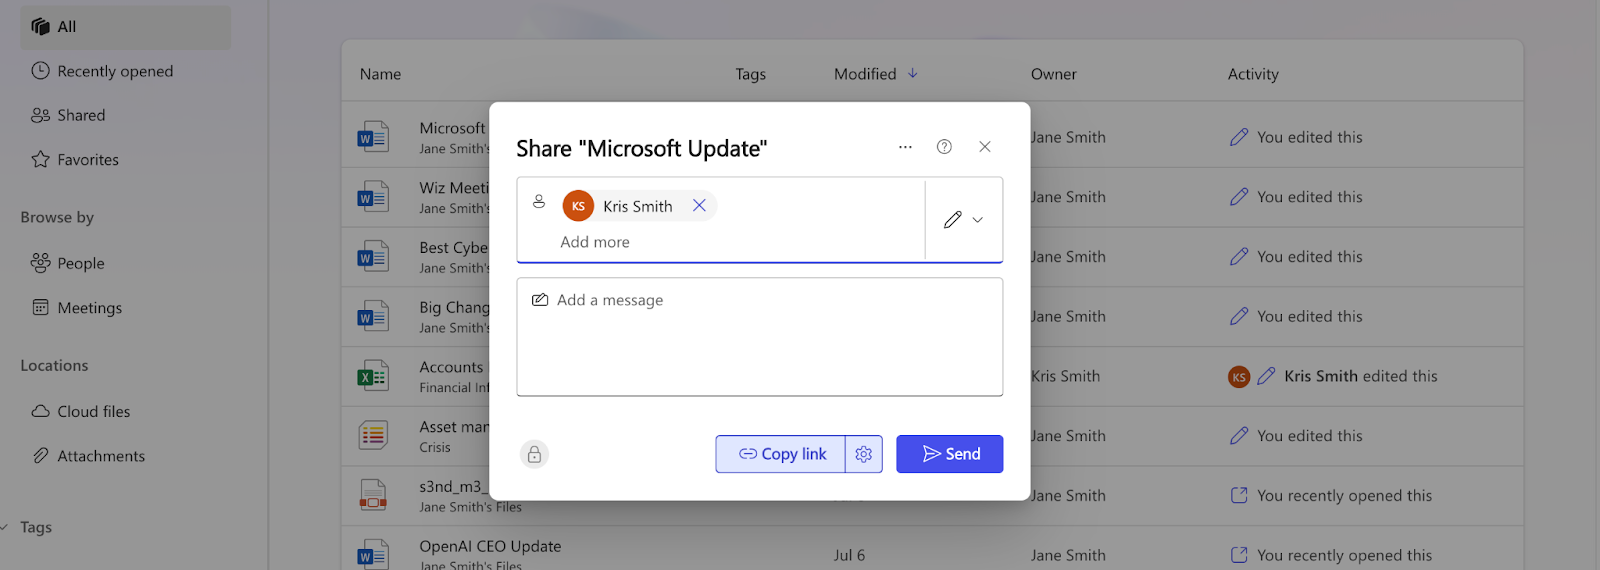Click list icon for Asset row
The width and height of the screenshot is (1600, 570).
coord(373,435)
